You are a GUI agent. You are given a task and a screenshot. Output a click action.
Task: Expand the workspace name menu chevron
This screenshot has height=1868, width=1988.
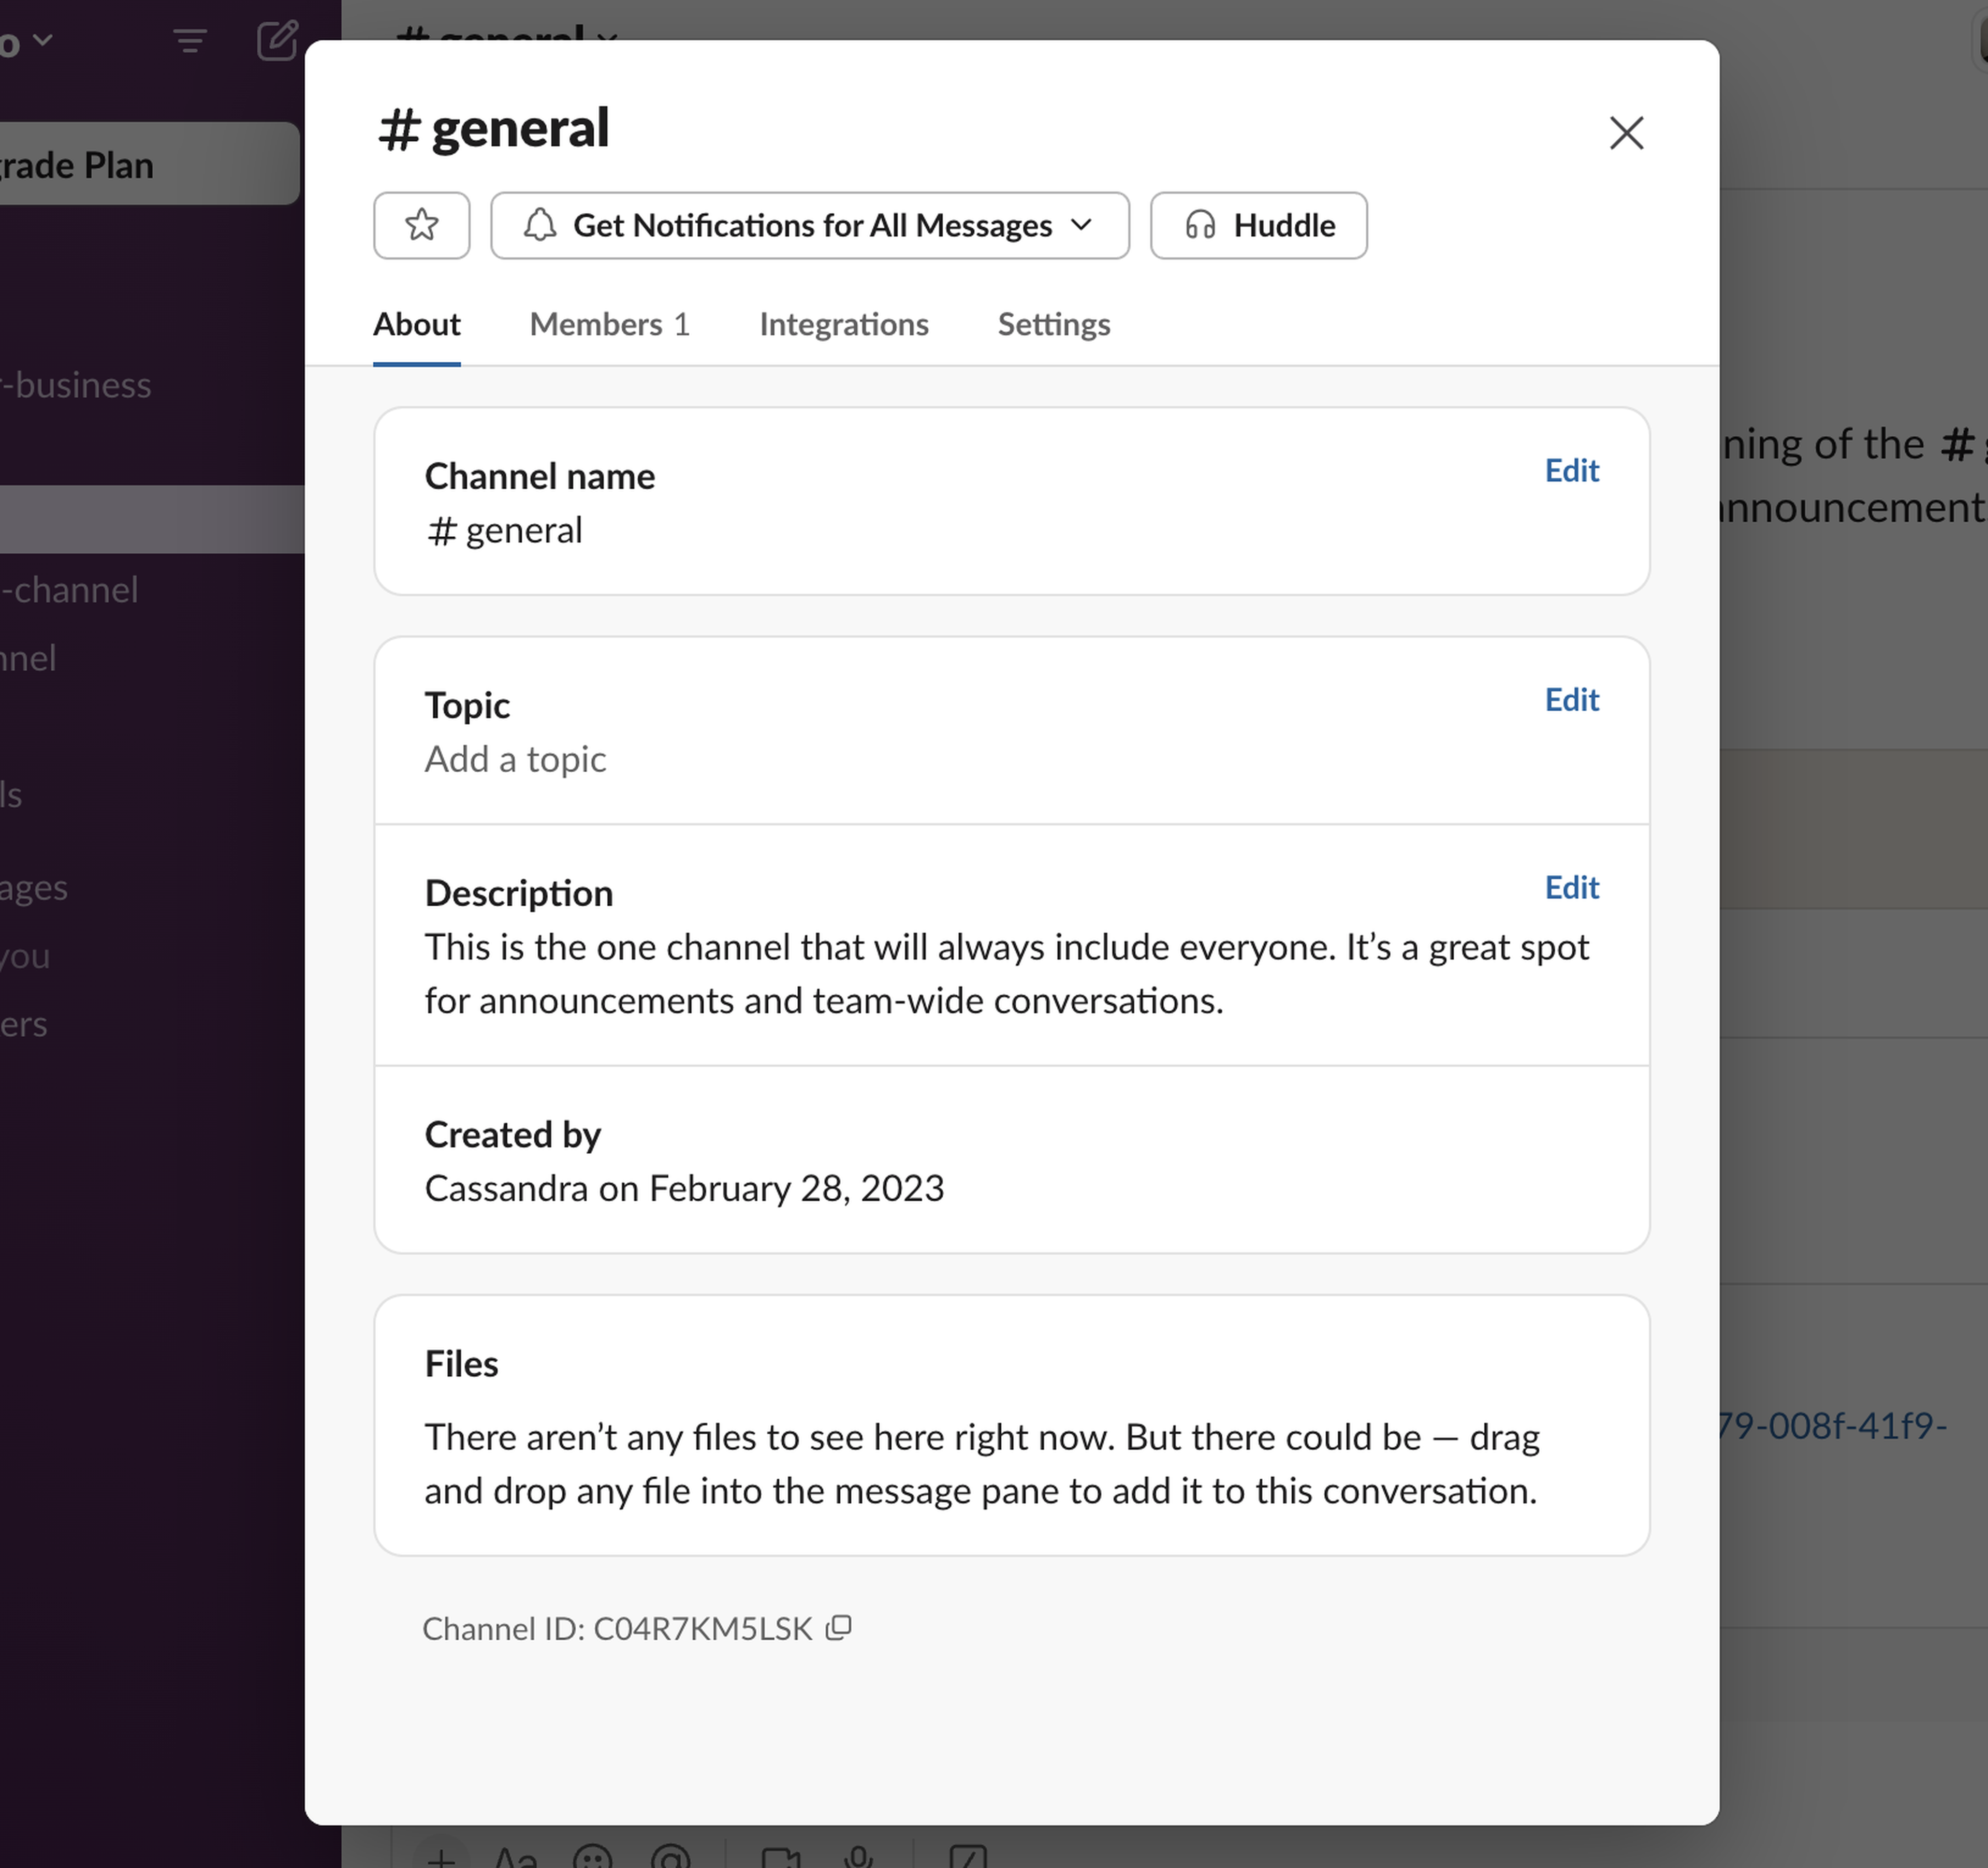pyautogui.click(x=42, y=41)
